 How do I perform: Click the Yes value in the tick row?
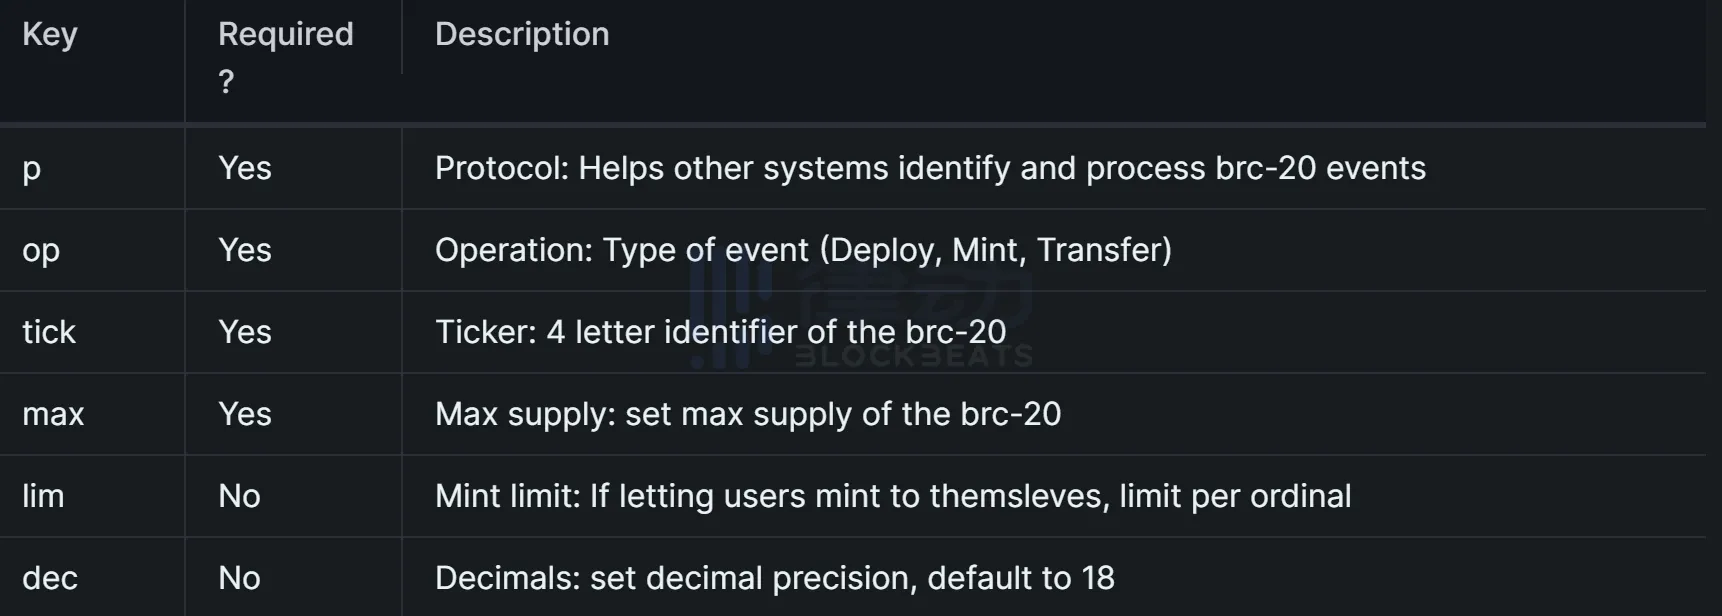[x=245, y=332]
